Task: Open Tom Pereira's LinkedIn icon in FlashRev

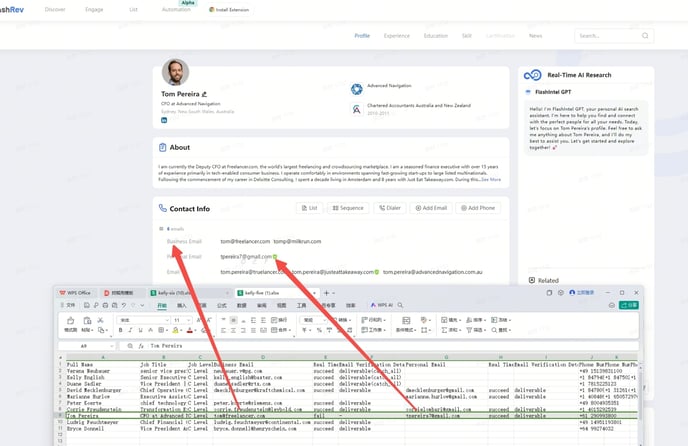Action: (x=164, y=120)
